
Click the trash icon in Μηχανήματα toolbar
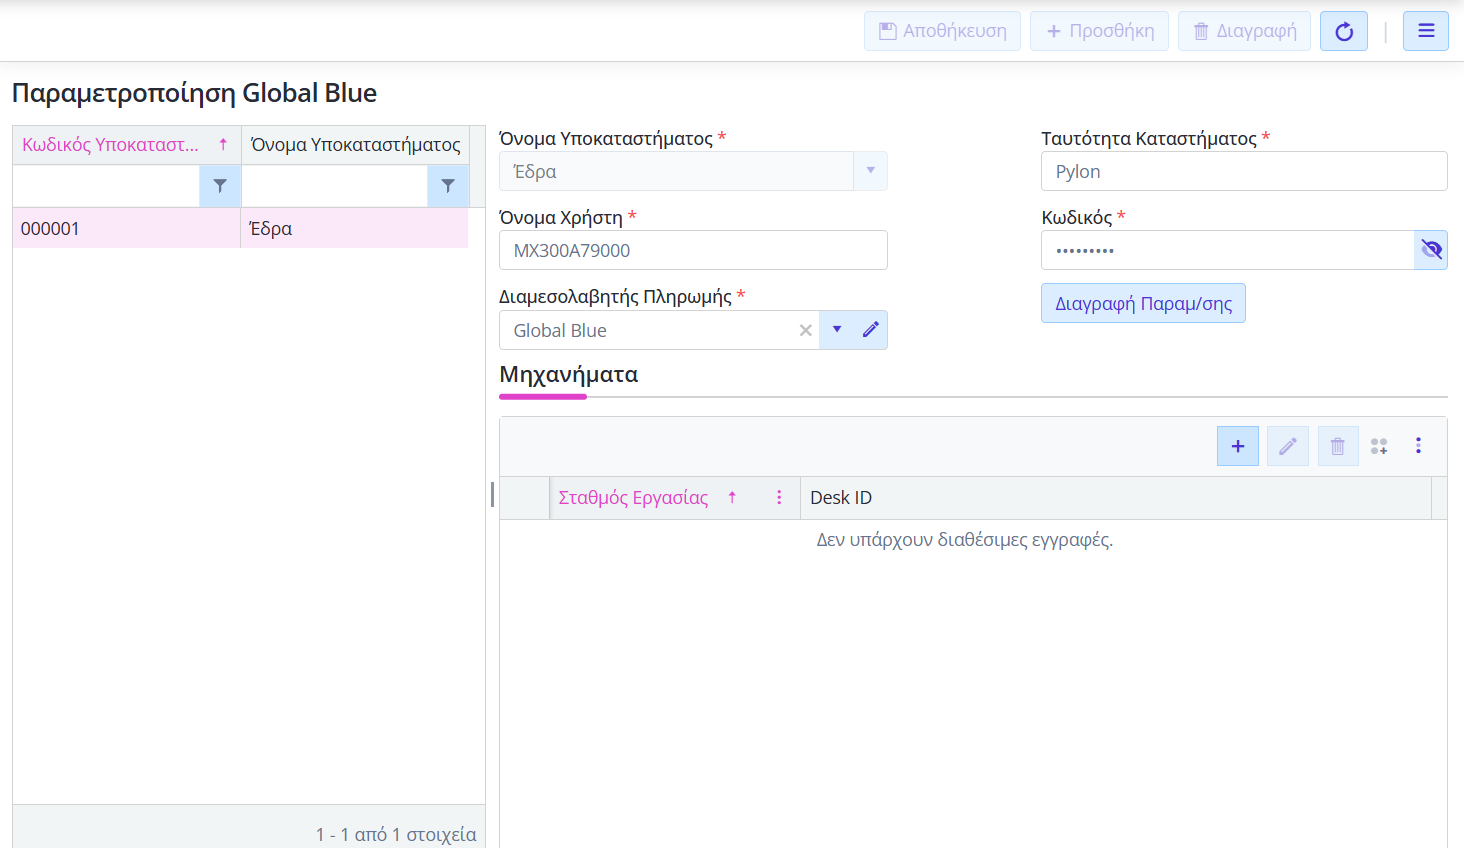1337,446
